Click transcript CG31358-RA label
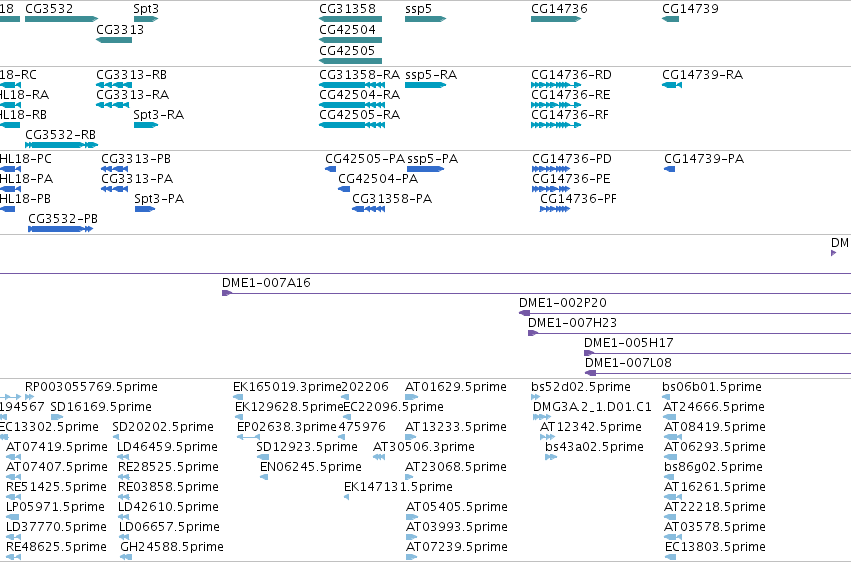851x562 pixels. 359,75
